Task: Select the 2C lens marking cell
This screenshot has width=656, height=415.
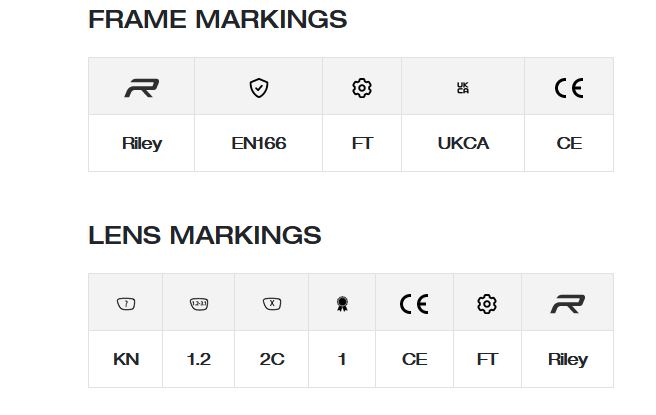Action: (x=272, y=359)
